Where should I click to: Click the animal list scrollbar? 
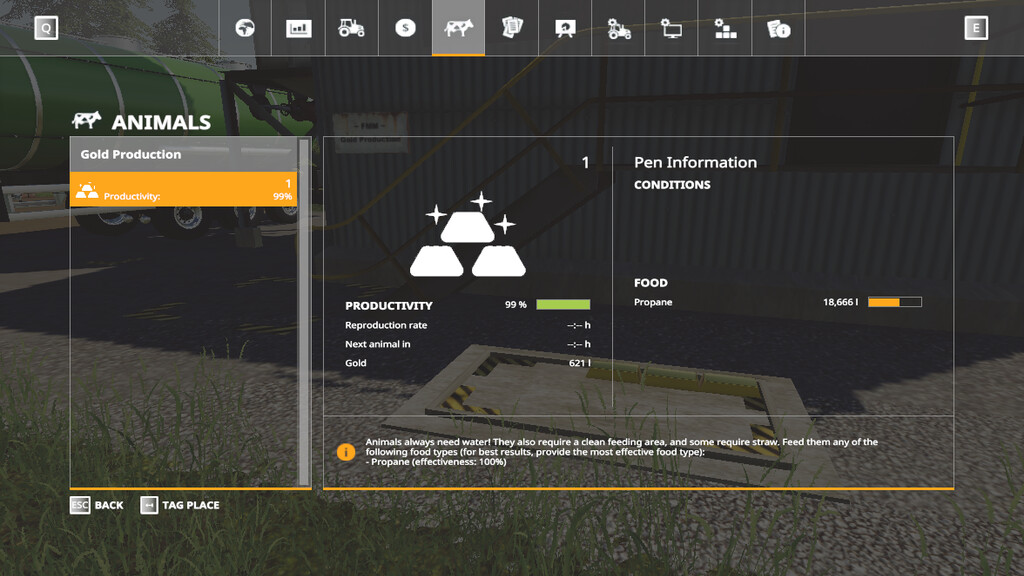304,312
